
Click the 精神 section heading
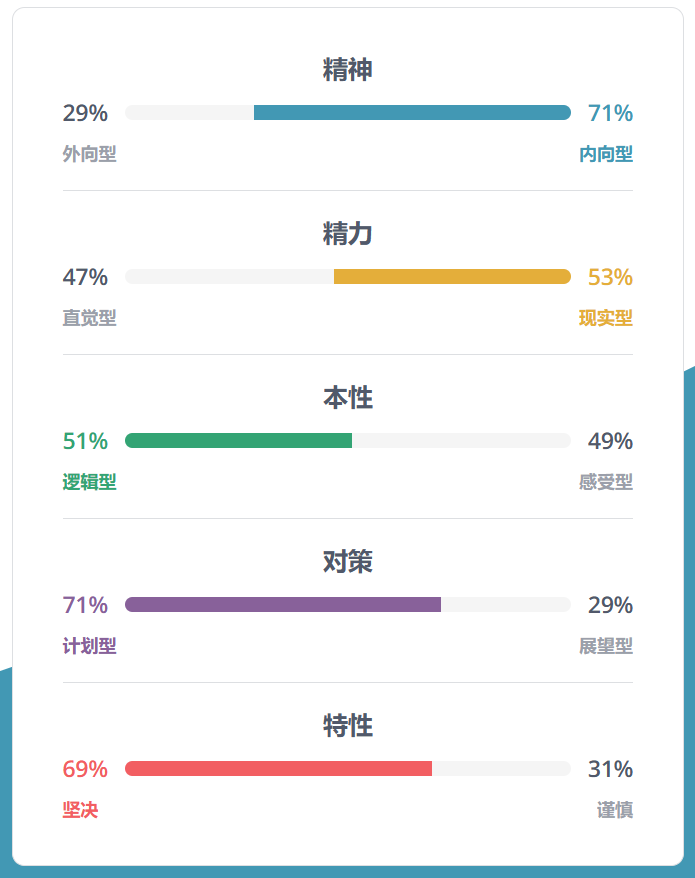point(348,70)
